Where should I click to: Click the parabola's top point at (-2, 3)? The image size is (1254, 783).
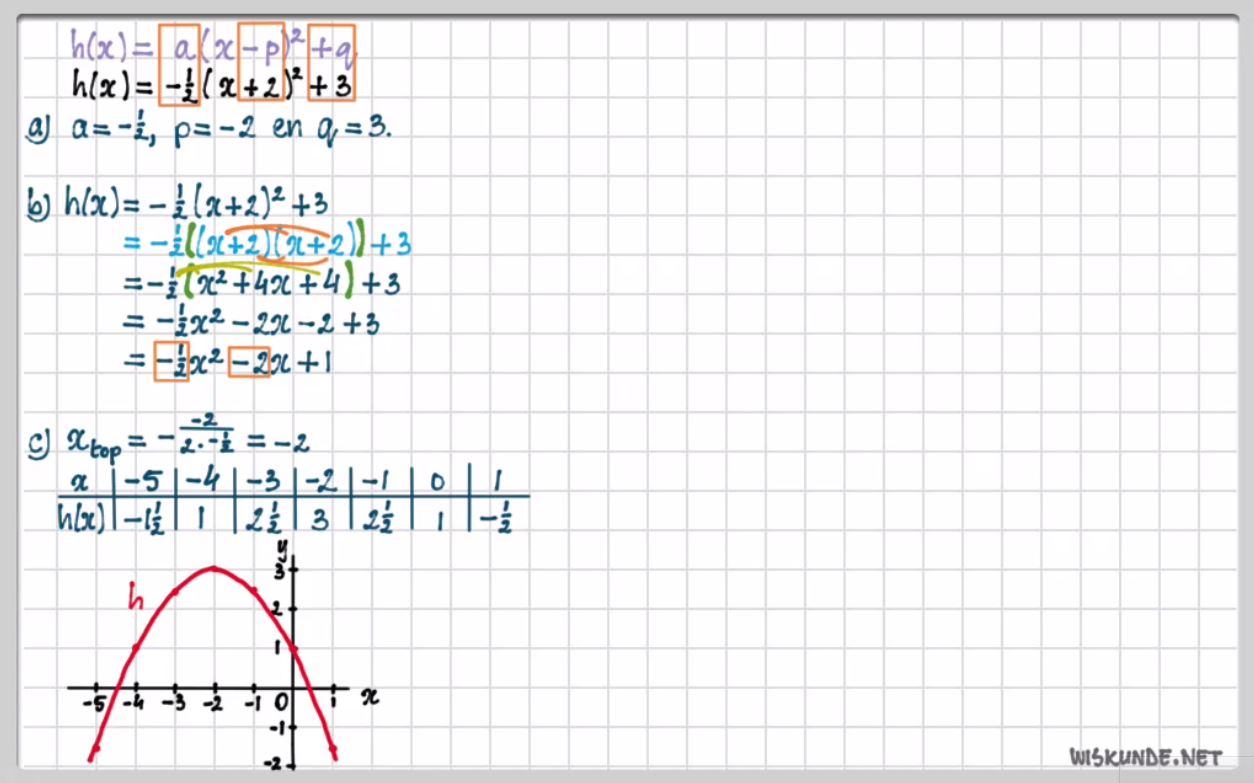(x=214, y=568)
